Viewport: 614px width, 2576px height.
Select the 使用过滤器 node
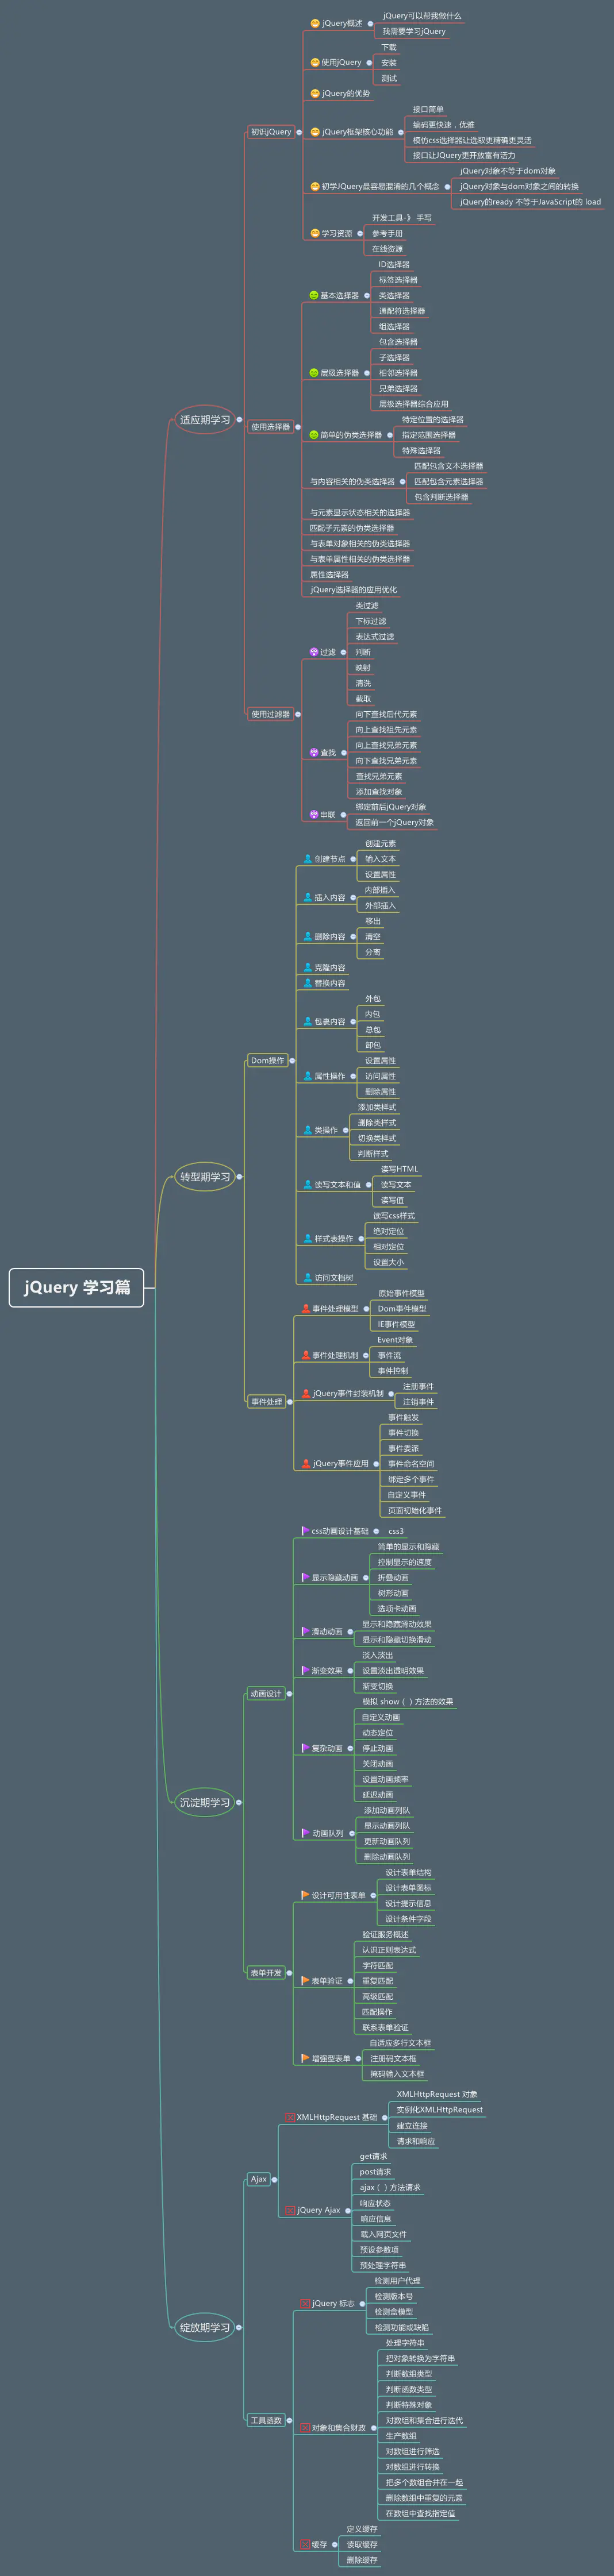coord(270,714)
